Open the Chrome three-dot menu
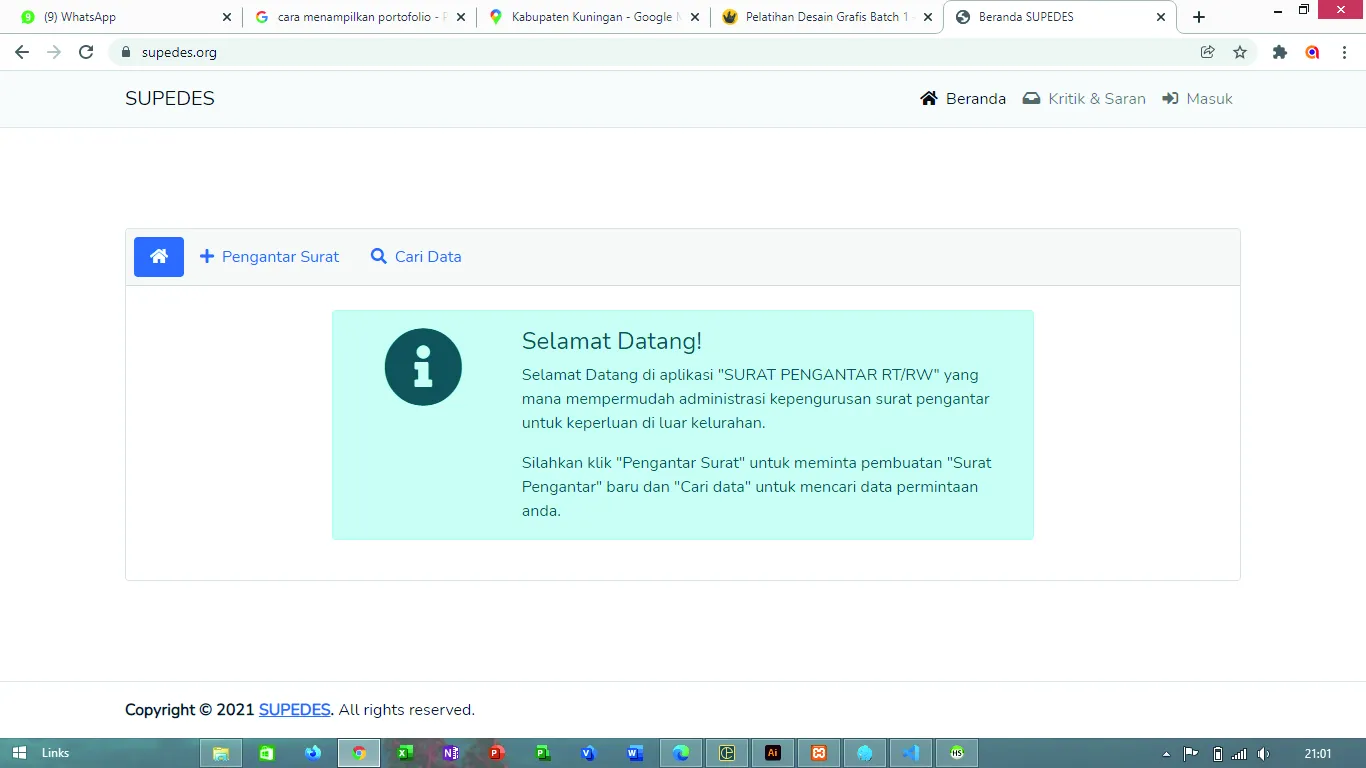1366x768 pixels. click(1345, 52)
